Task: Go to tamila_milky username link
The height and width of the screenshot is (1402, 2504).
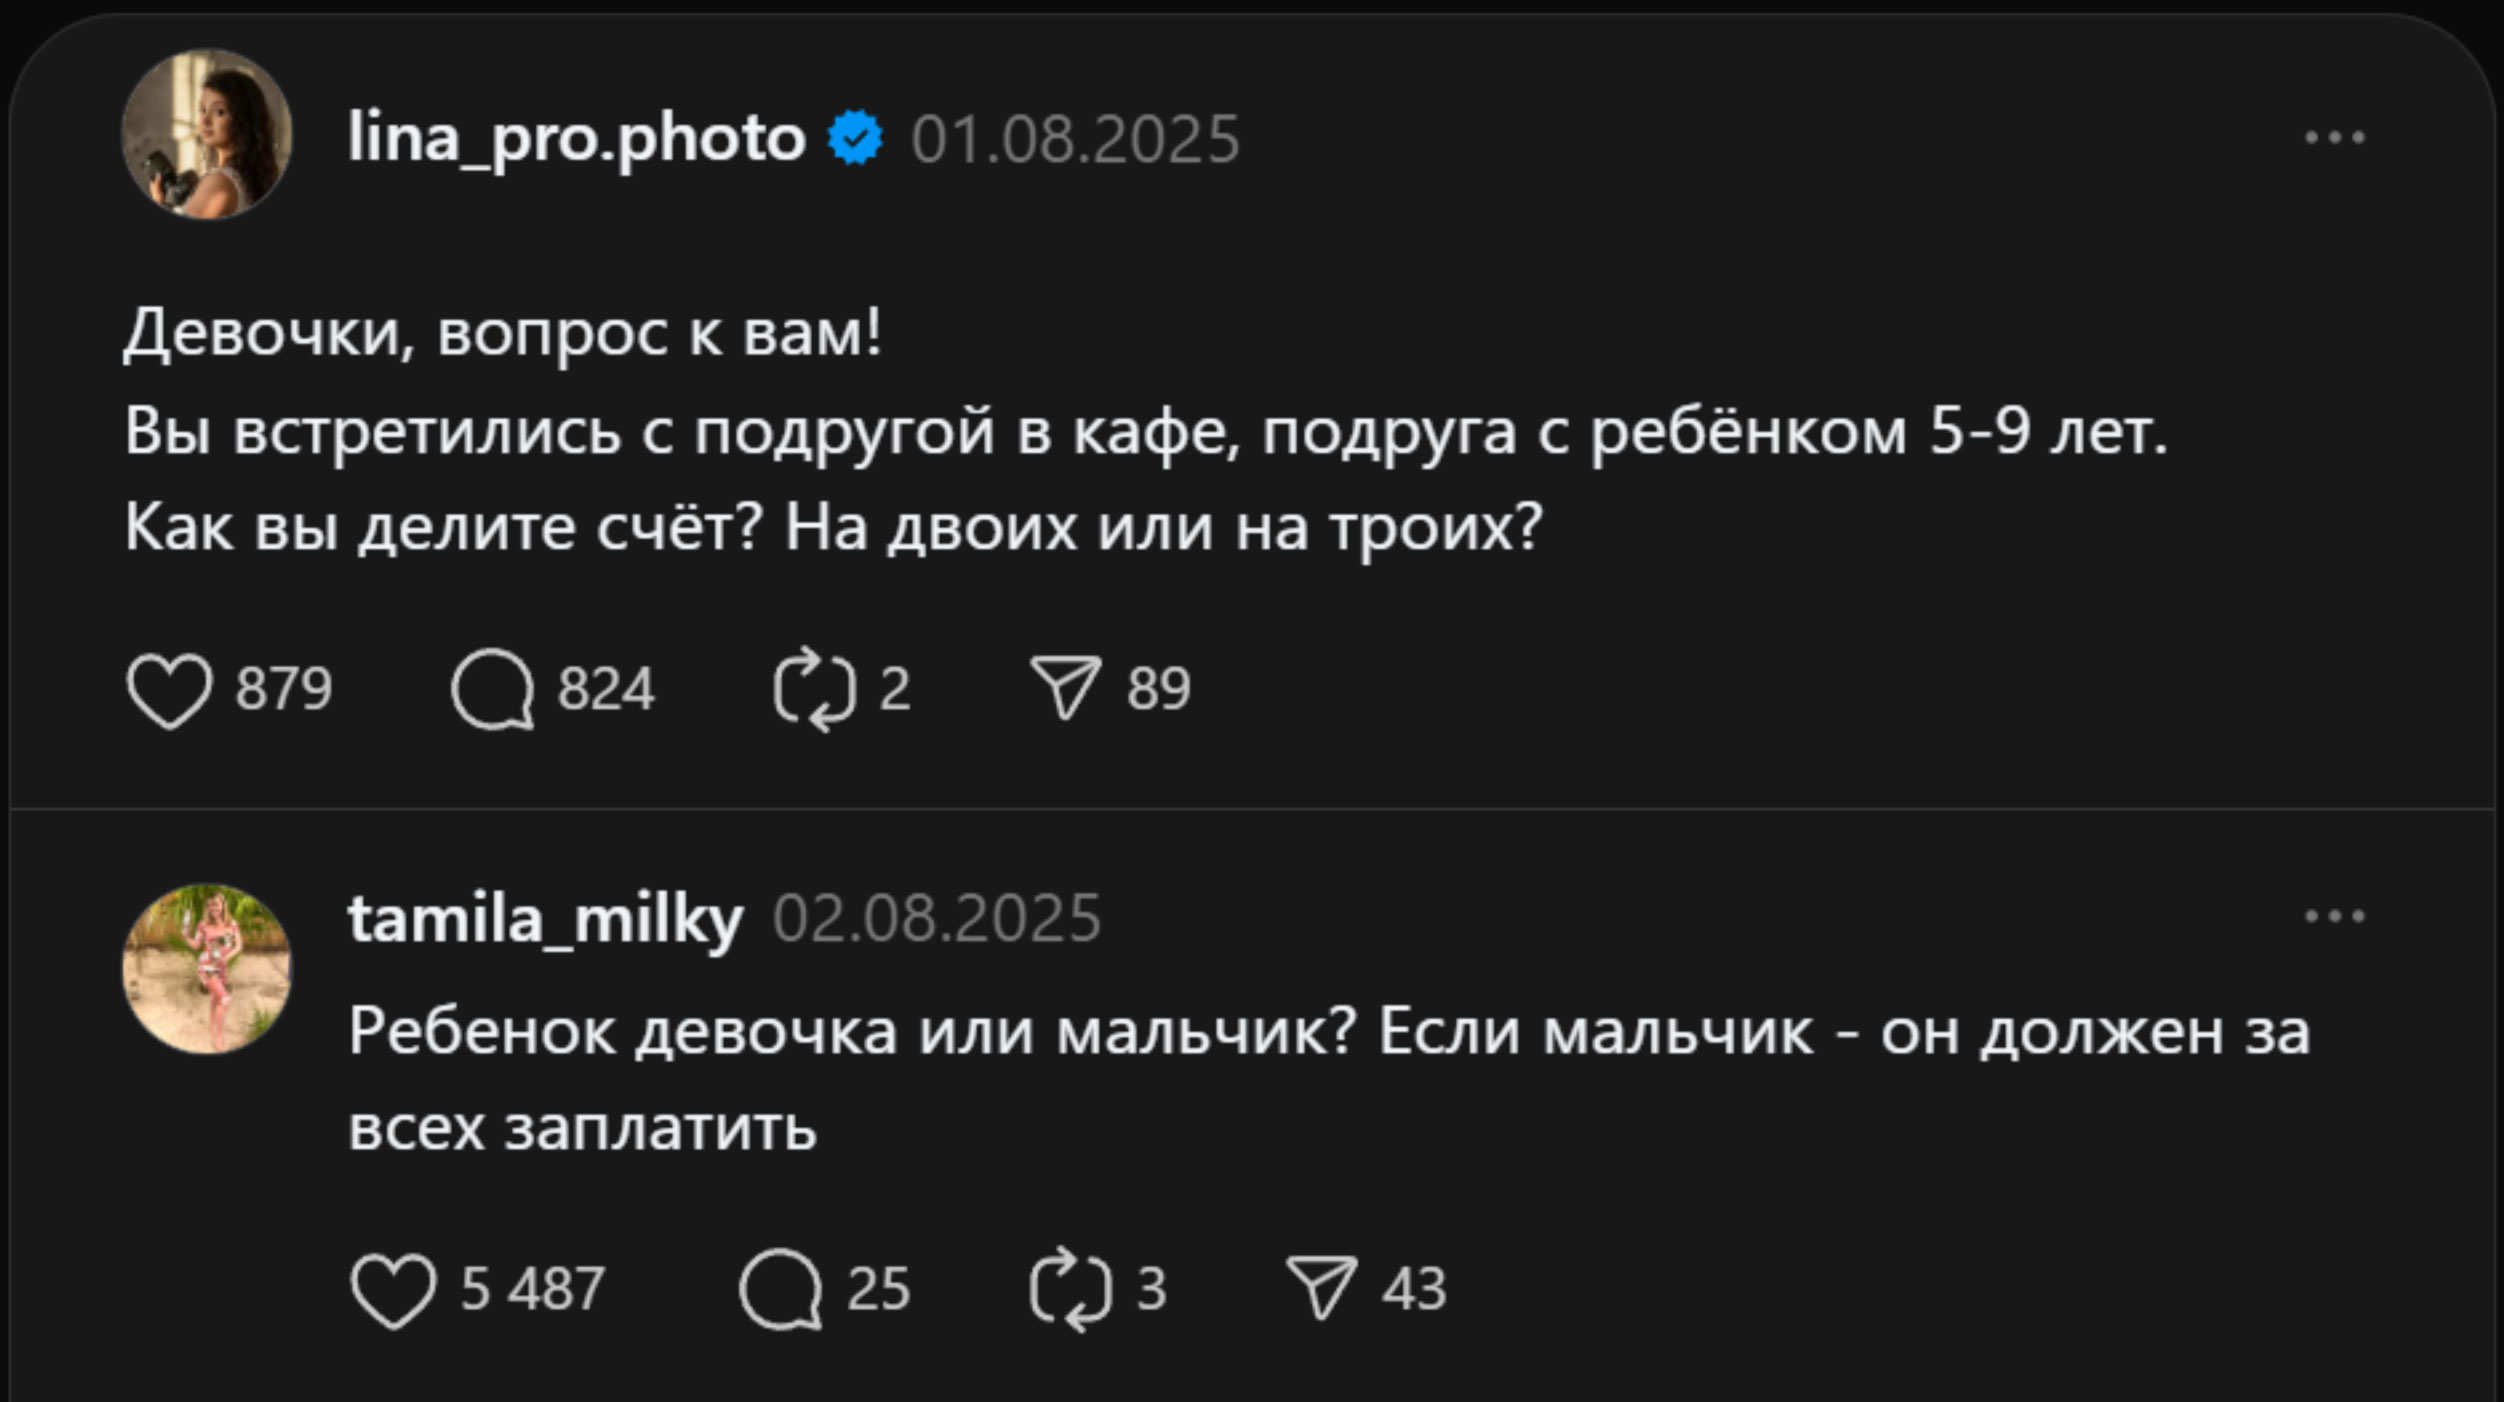Action: pos(545,918)
